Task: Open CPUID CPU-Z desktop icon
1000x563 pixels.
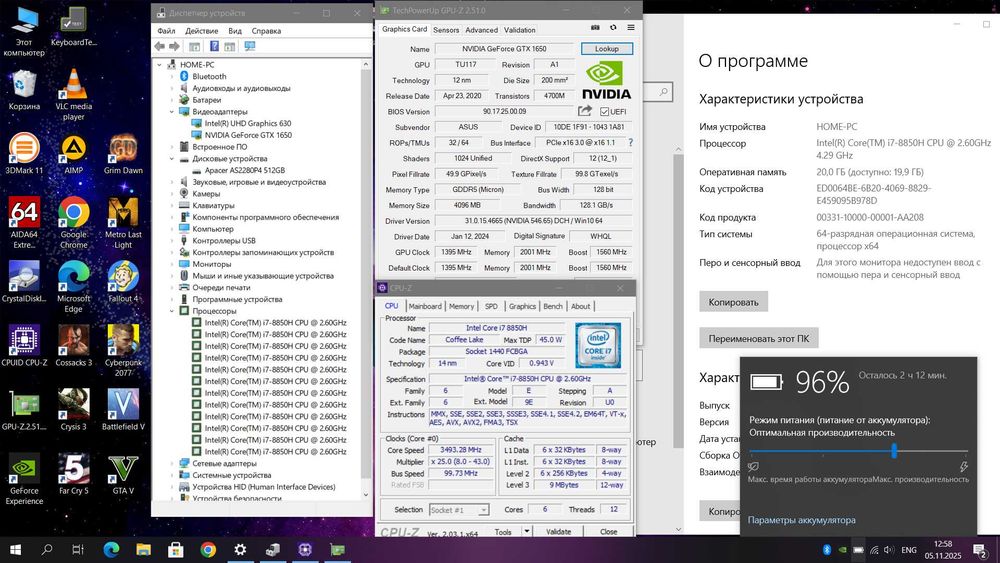Action: coord(24,346)
